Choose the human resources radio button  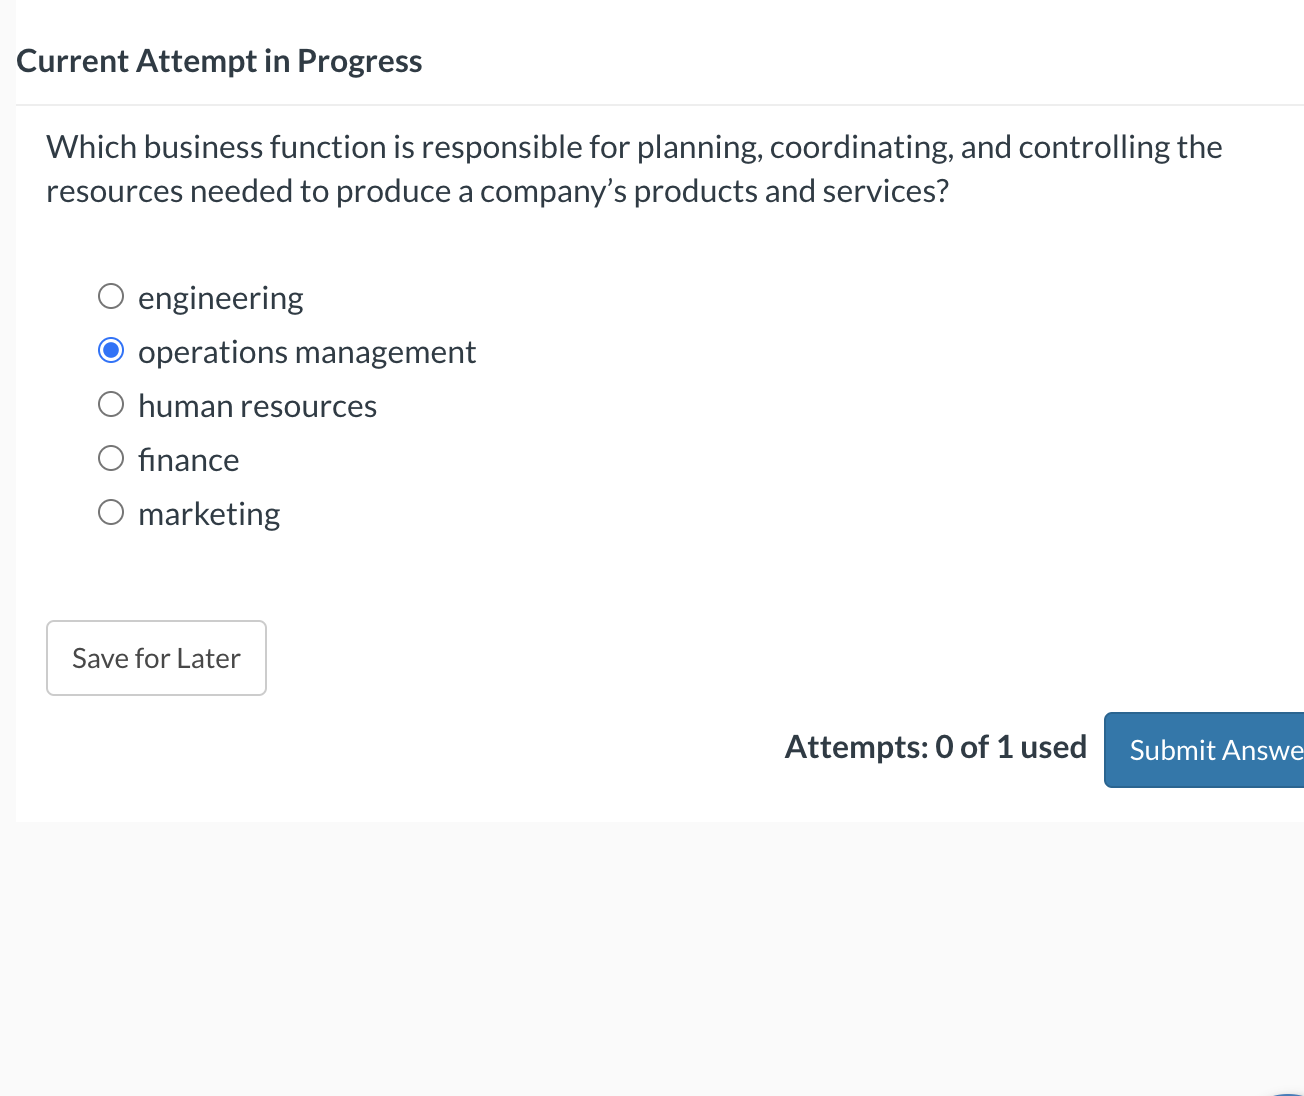point(111,405)
